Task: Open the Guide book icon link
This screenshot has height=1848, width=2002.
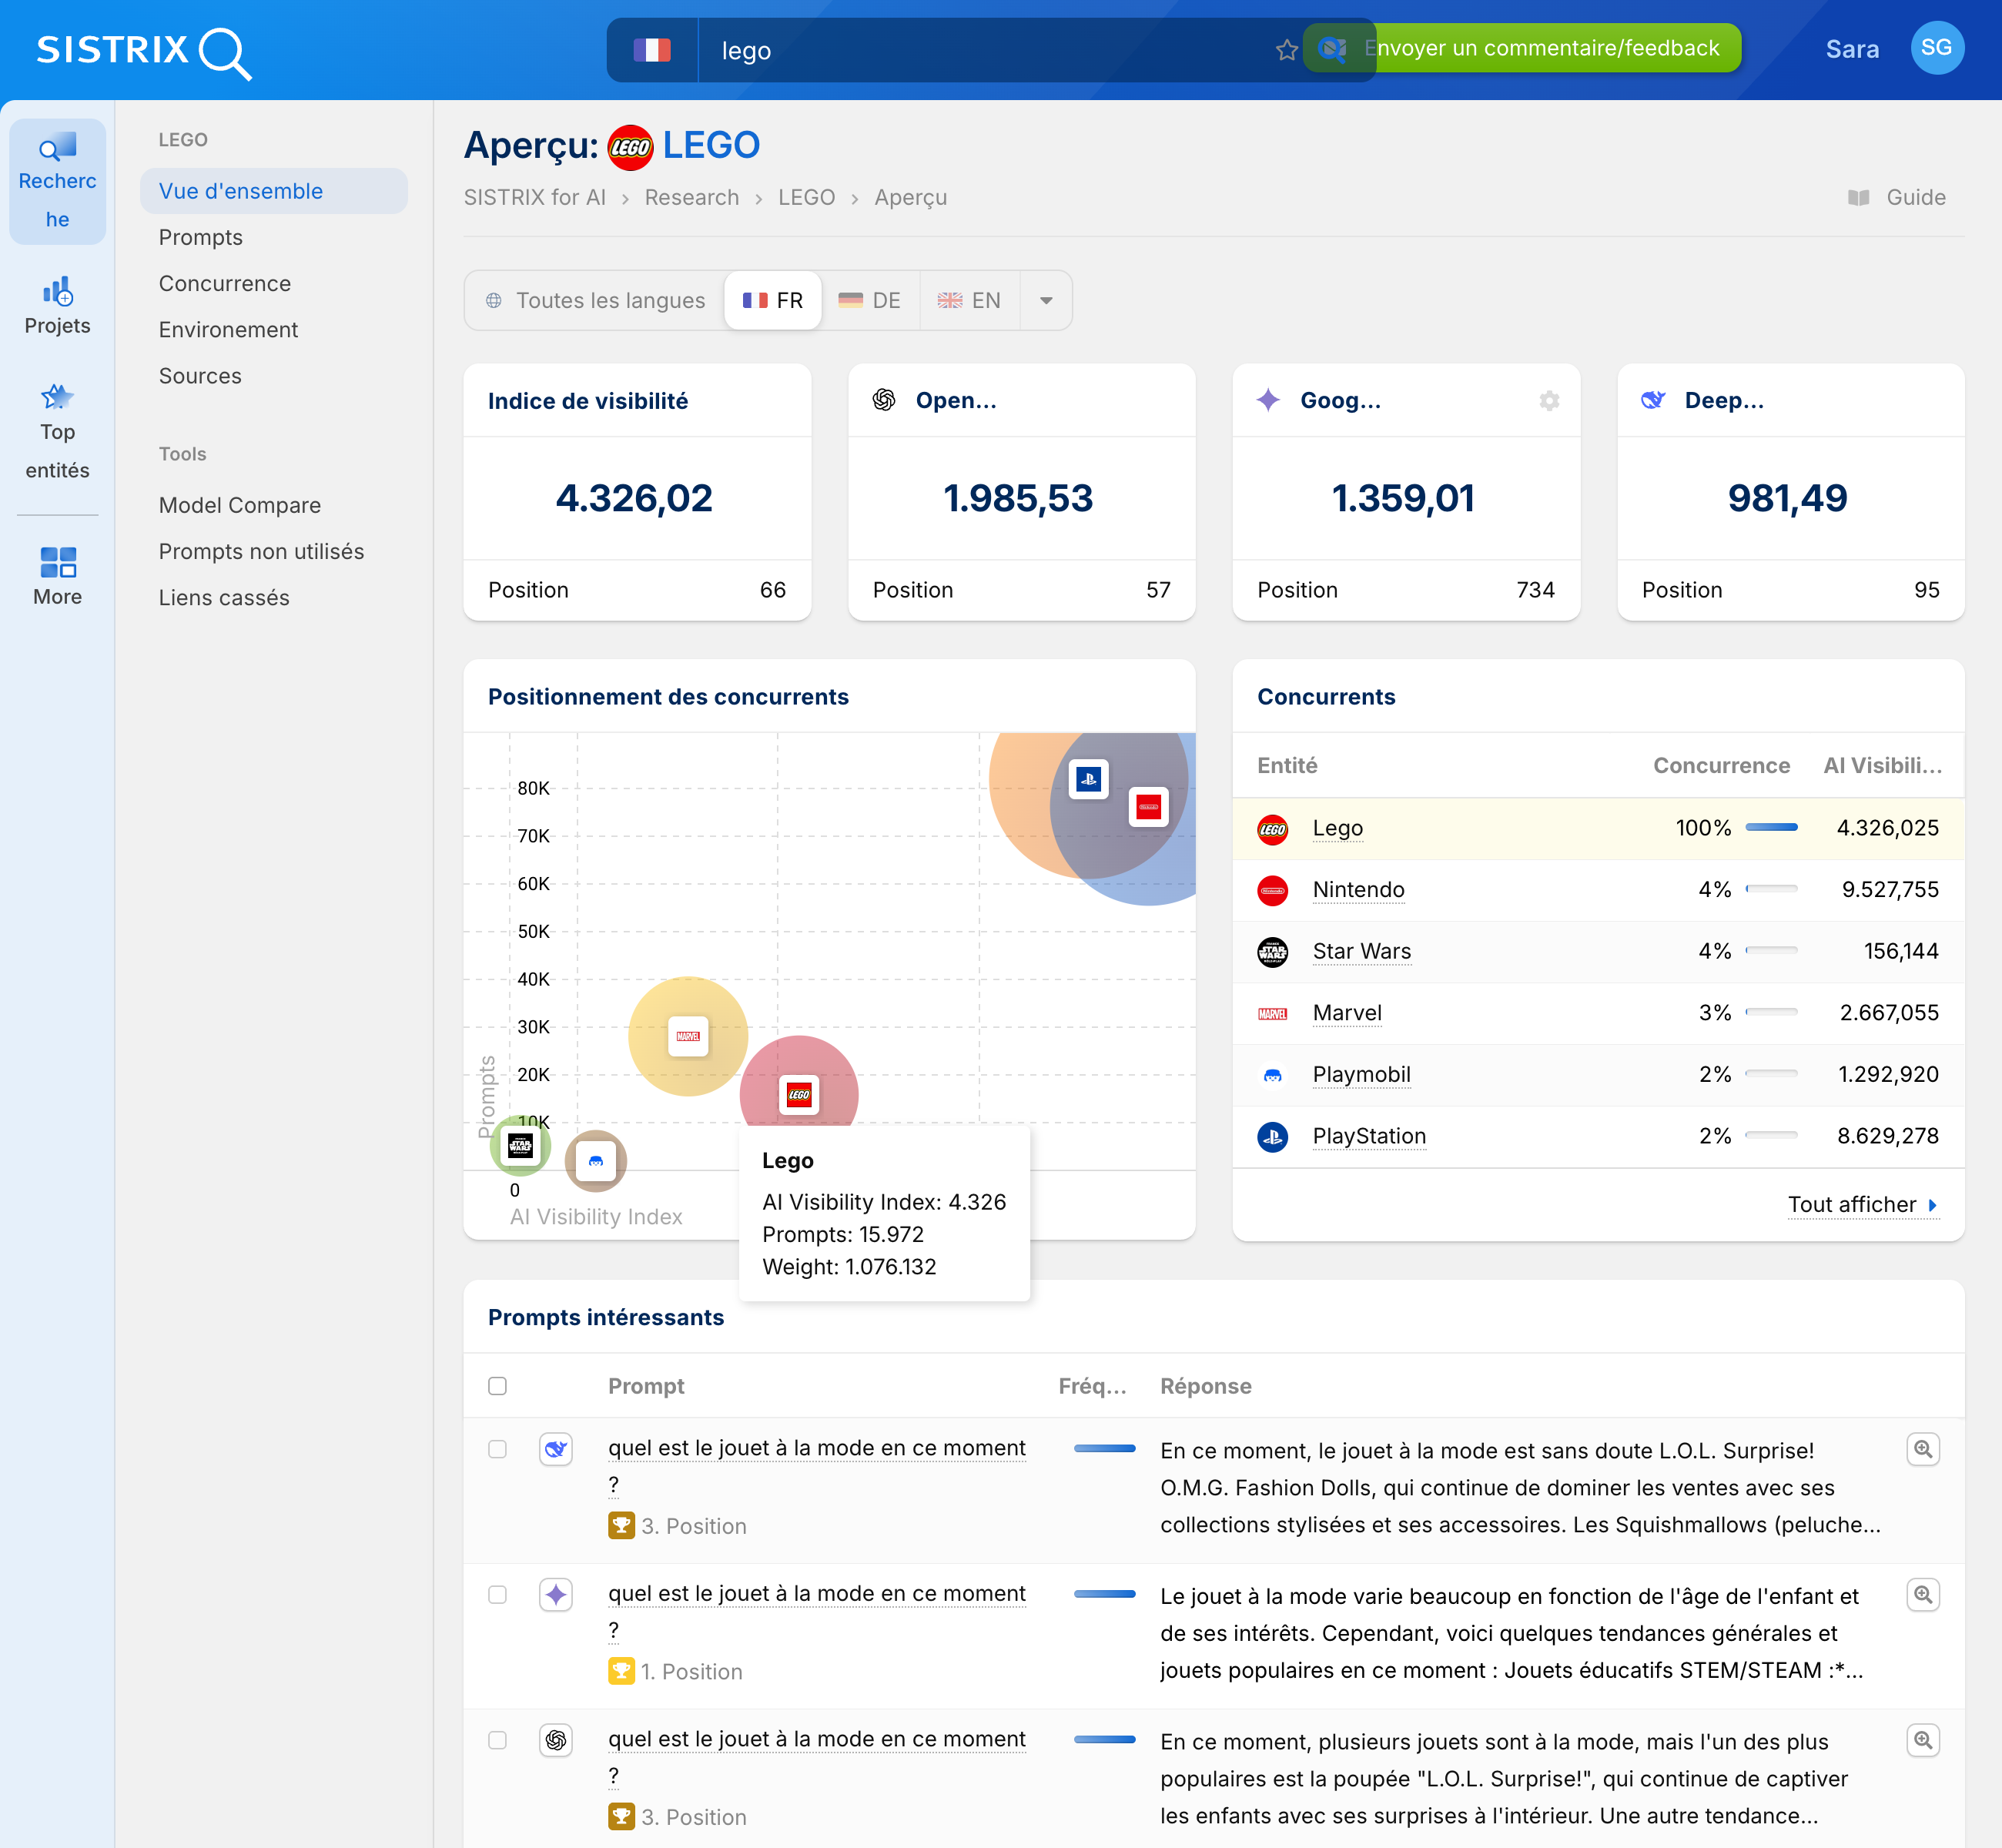Action: 1858,198
